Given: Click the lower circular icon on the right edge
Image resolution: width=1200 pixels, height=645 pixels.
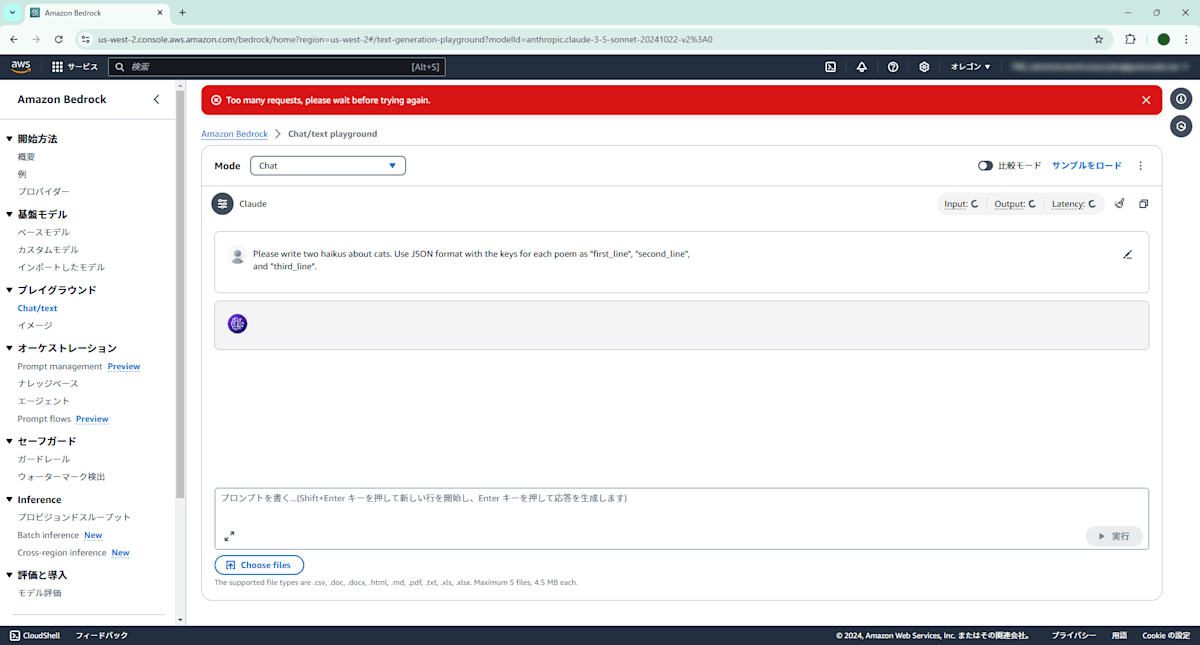Looking at the screenshot, I should 1181,126.
